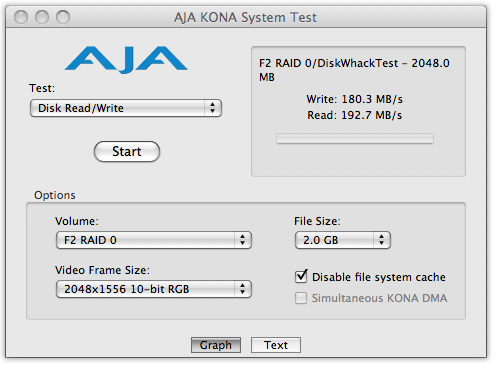Toggle the Simultaneous KONA DMA checkbox

[x=301, y=298]
